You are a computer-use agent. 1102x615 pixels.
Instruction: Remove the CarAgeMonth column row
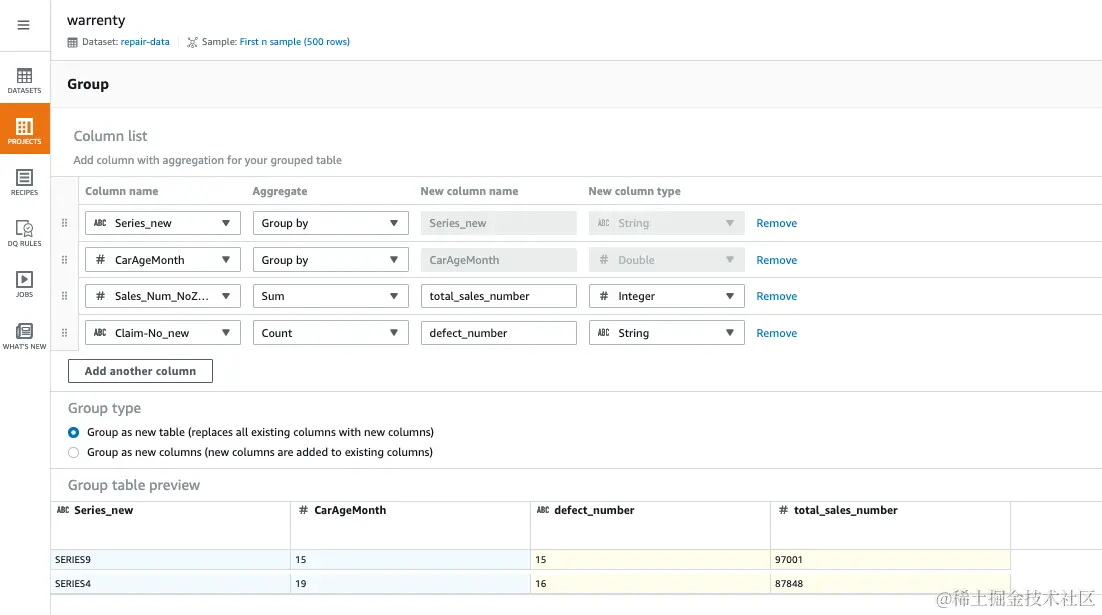click(776, 260)
